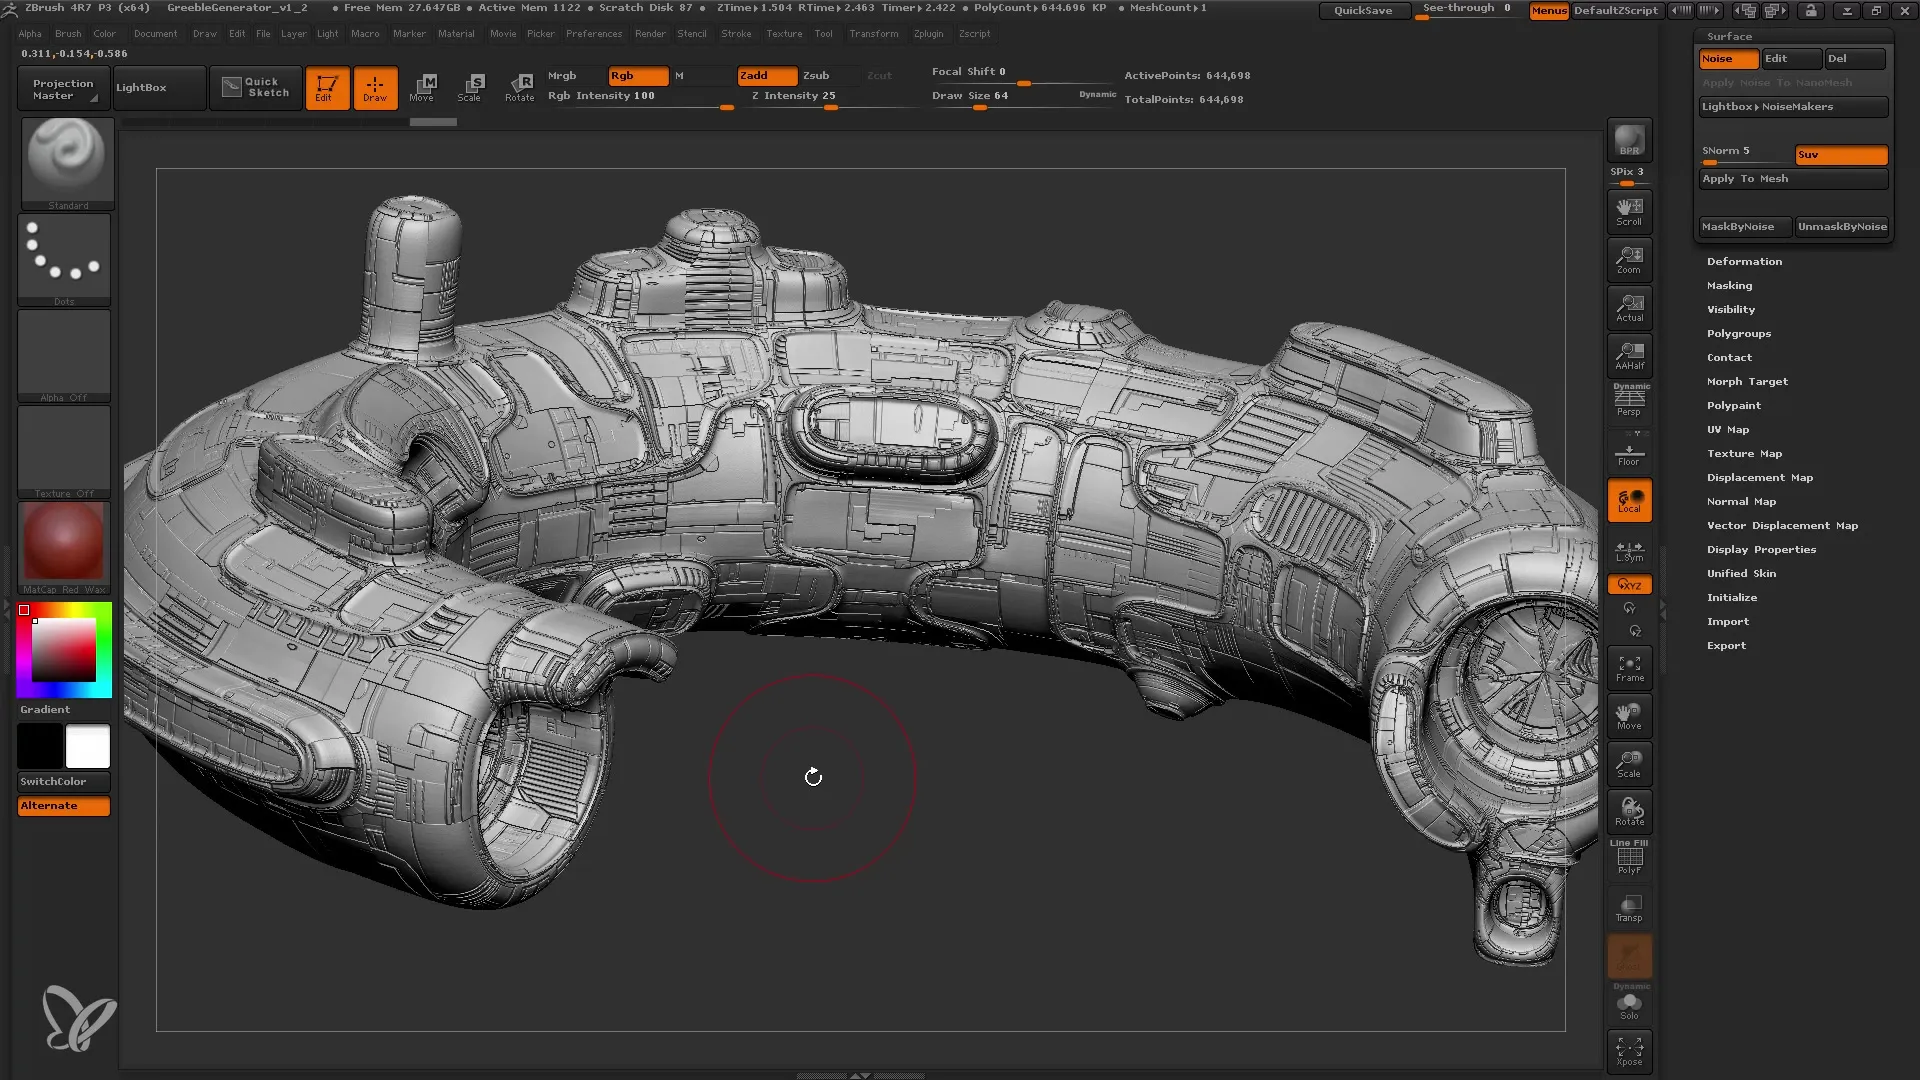The image size is (1920, 1080).
Task: Expand the Masking panel options
Action: (x=1730, y=285)
